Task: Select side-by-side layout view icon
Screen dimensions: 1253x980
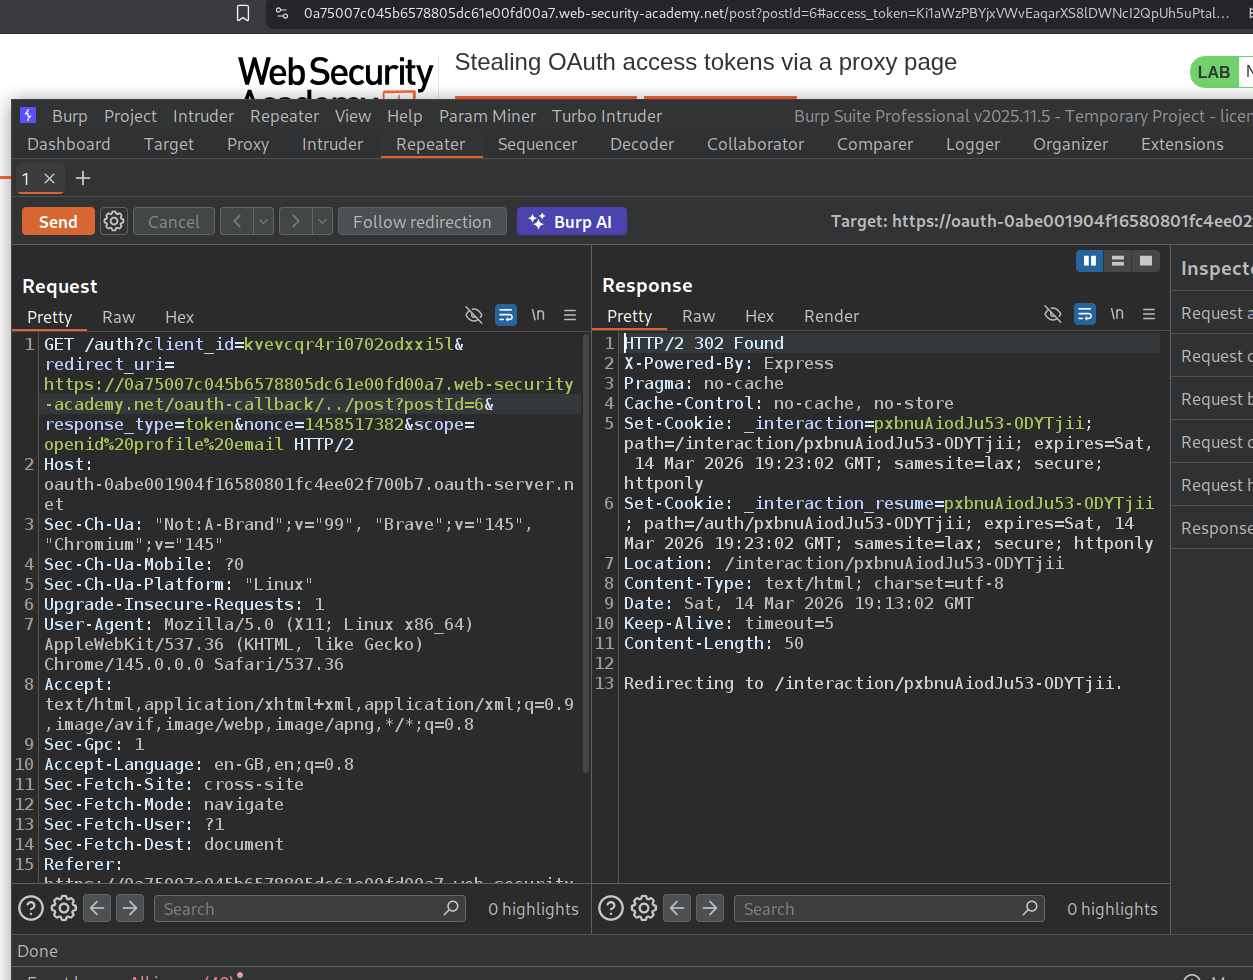Action: (1089, 261)
